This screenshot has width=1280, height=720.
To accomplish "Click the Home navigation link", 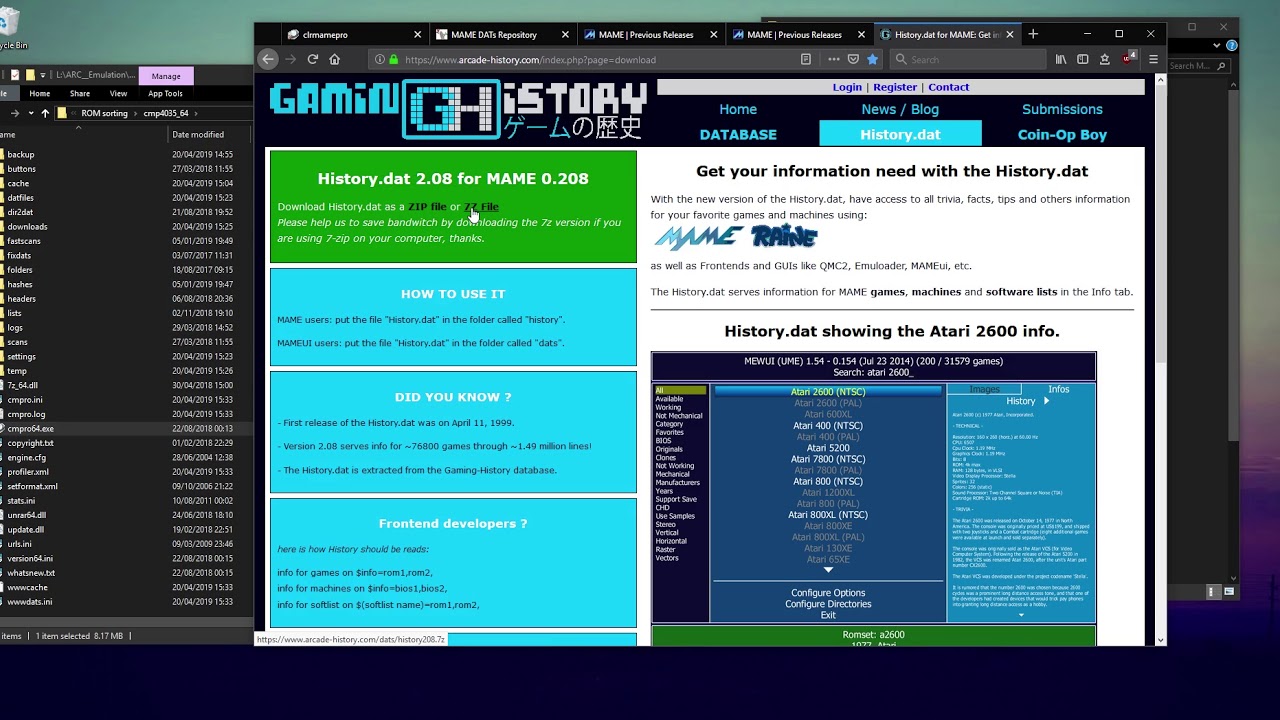I will point(738,109).
